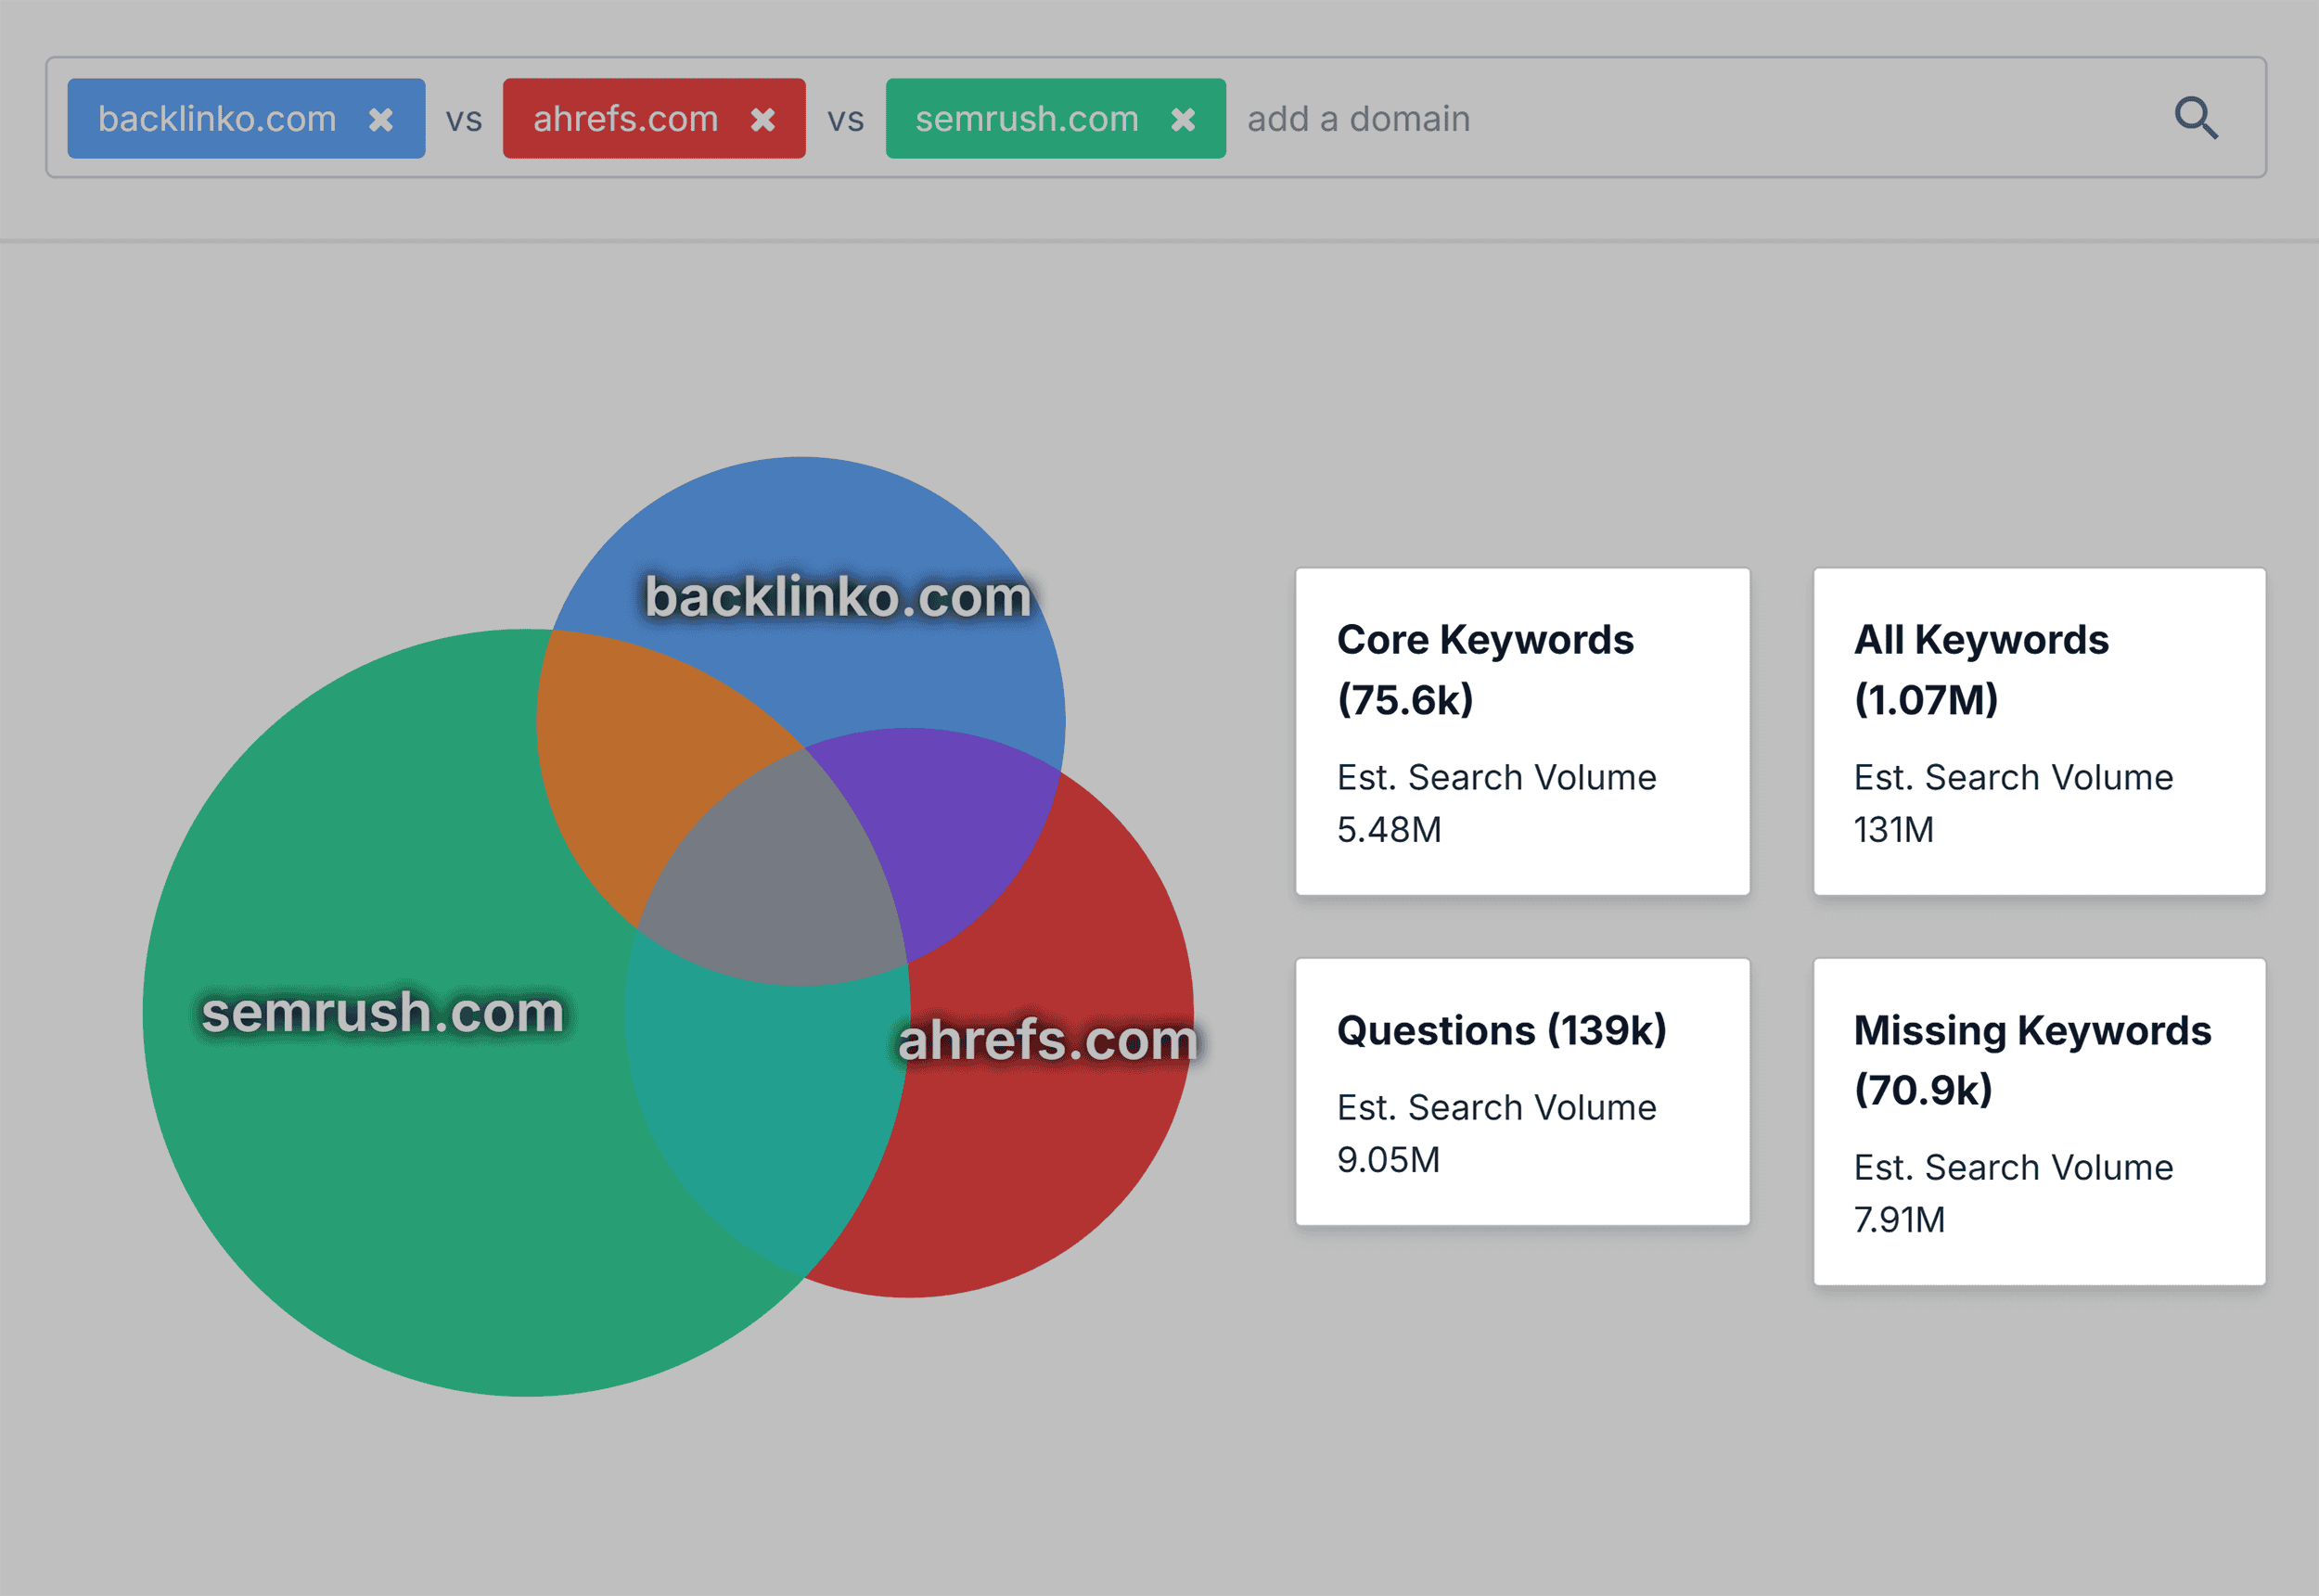The width and height of the screenshot is (2319, 1596).
Task: Open the Core Keywords (75.6k) card
Action: 1523,732
